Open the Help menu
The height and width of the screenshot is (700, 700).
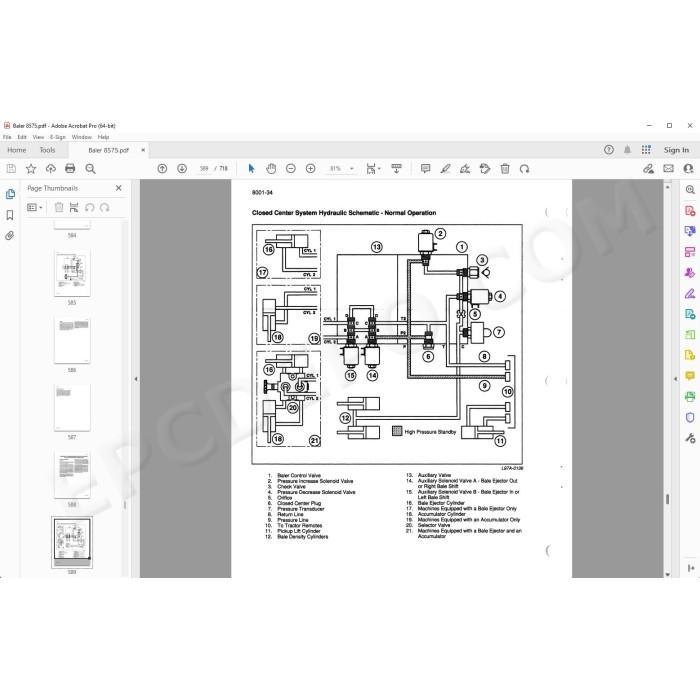click(x=104, y=137)
